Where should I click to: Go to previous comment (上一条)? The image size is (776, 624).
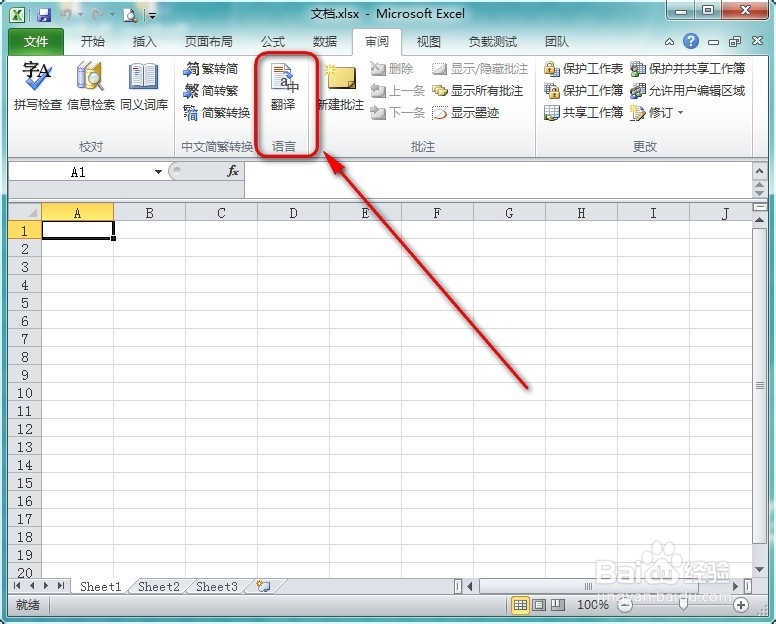[x=397, y=91]
